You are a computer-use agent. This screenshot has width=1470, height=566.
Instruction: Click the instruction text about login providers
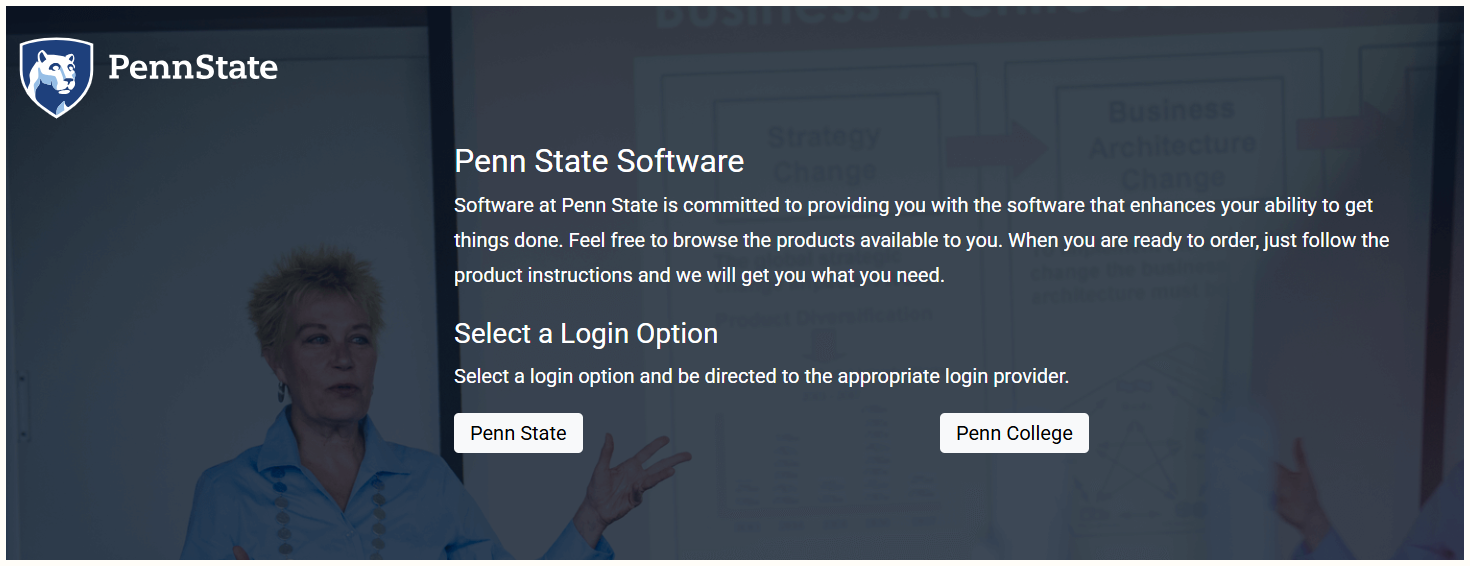pos(761,377)
